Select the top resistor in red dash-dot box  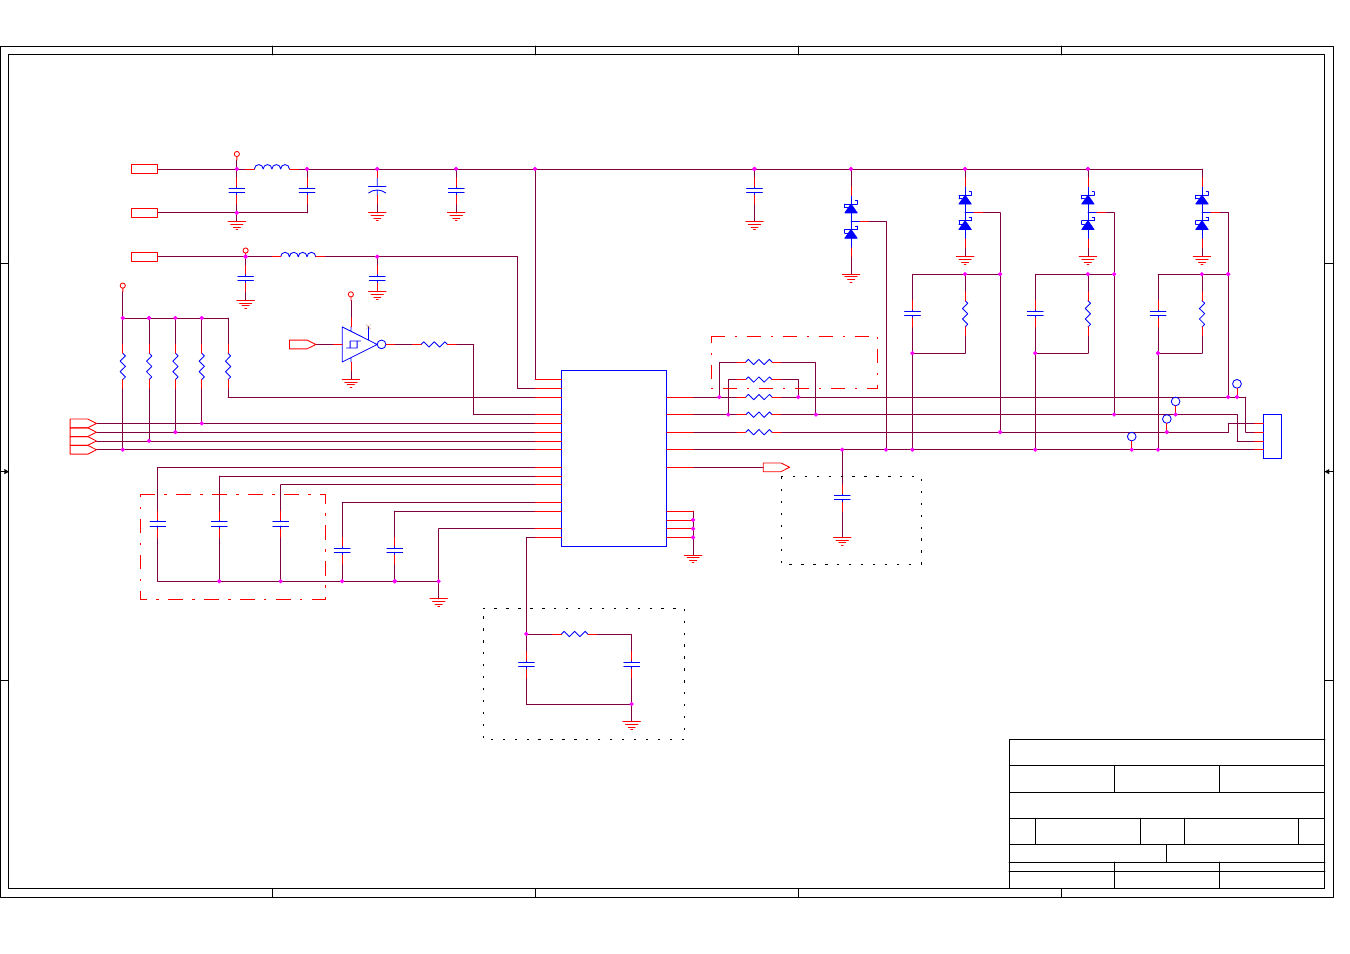click(759, 362)
